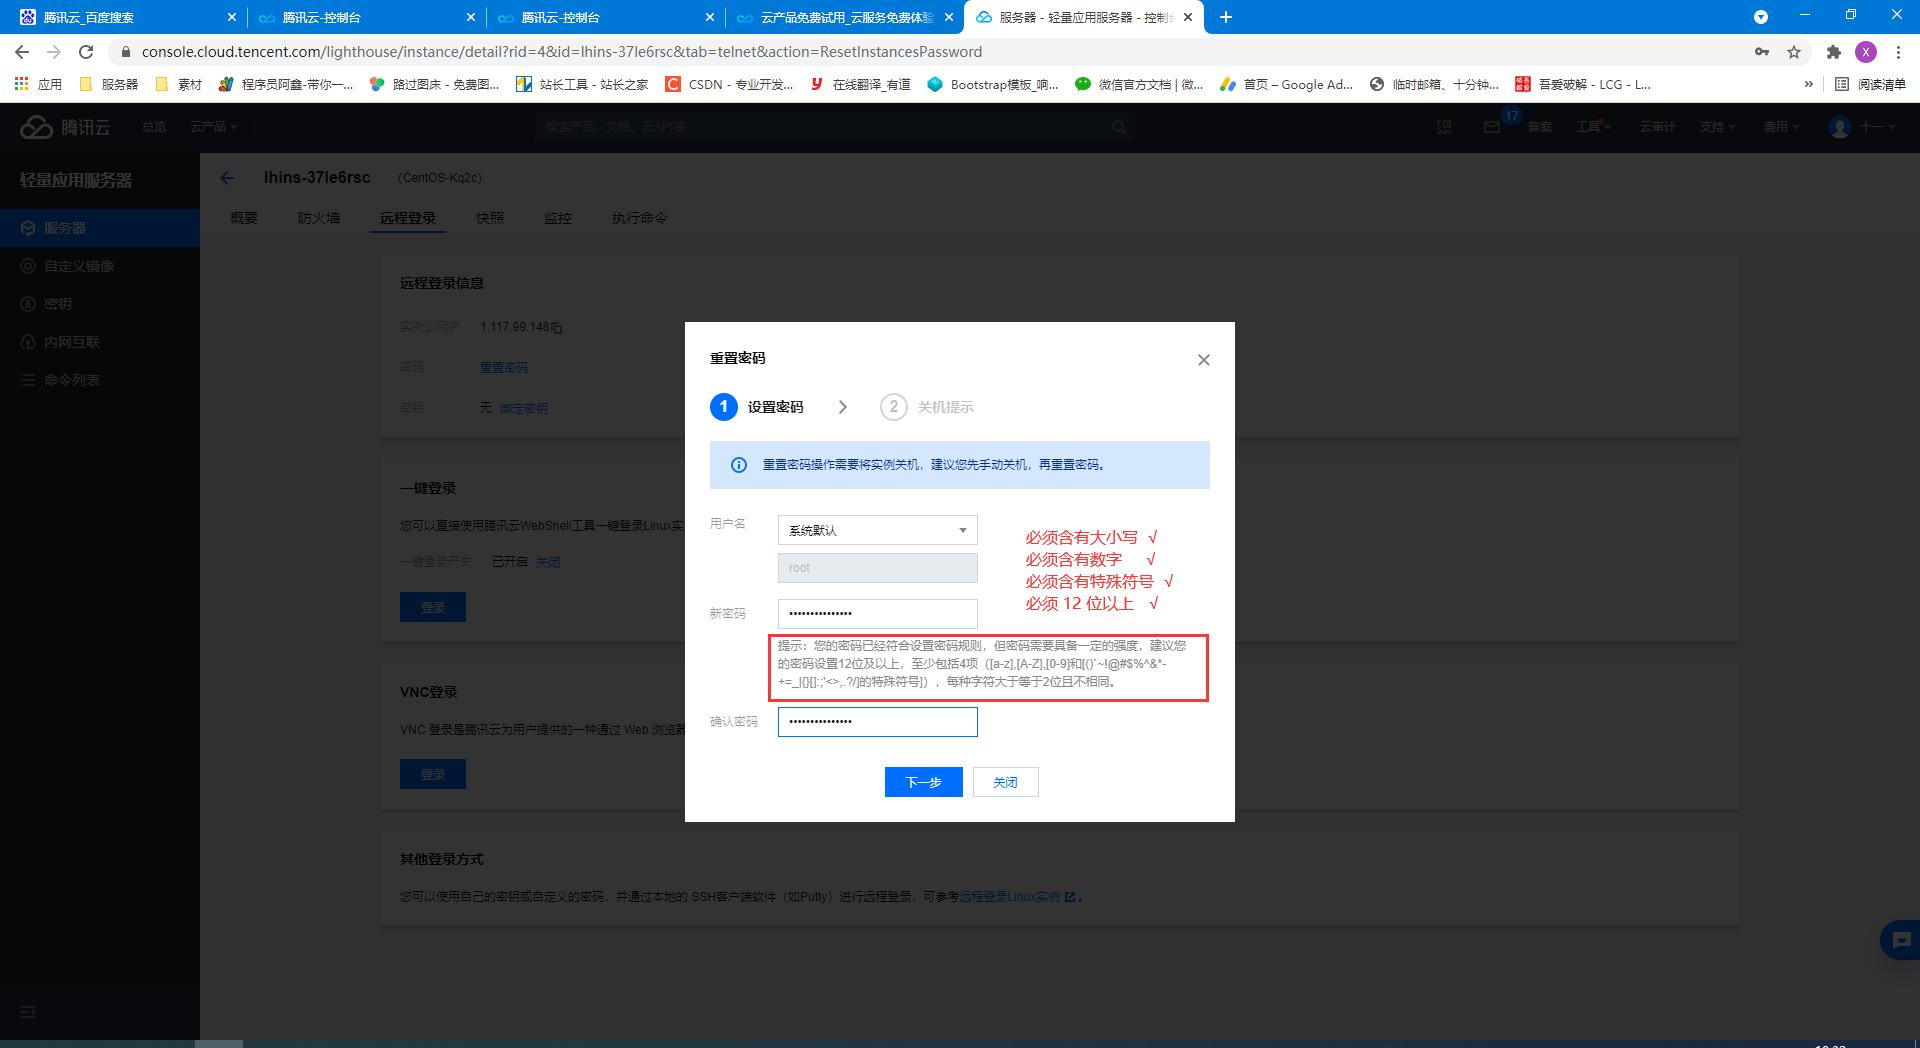The width and height of the screenshot is (1920, 1048).
Task: Reload the page
Action: coord(86,52)
